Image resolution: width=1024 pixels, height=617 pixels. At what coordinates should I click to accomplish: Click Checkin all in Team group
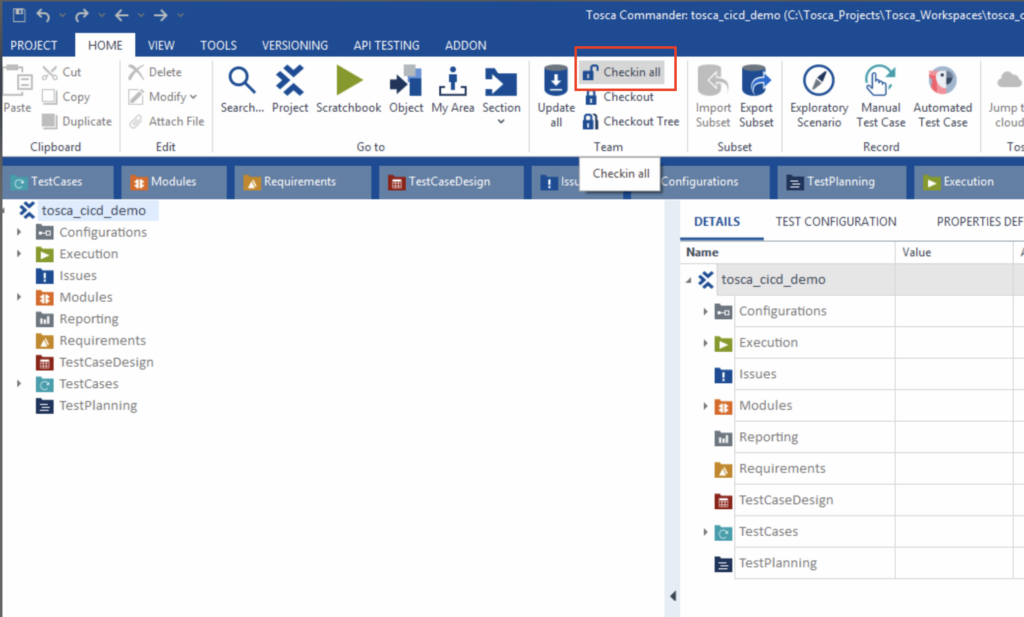pos(622,72)
